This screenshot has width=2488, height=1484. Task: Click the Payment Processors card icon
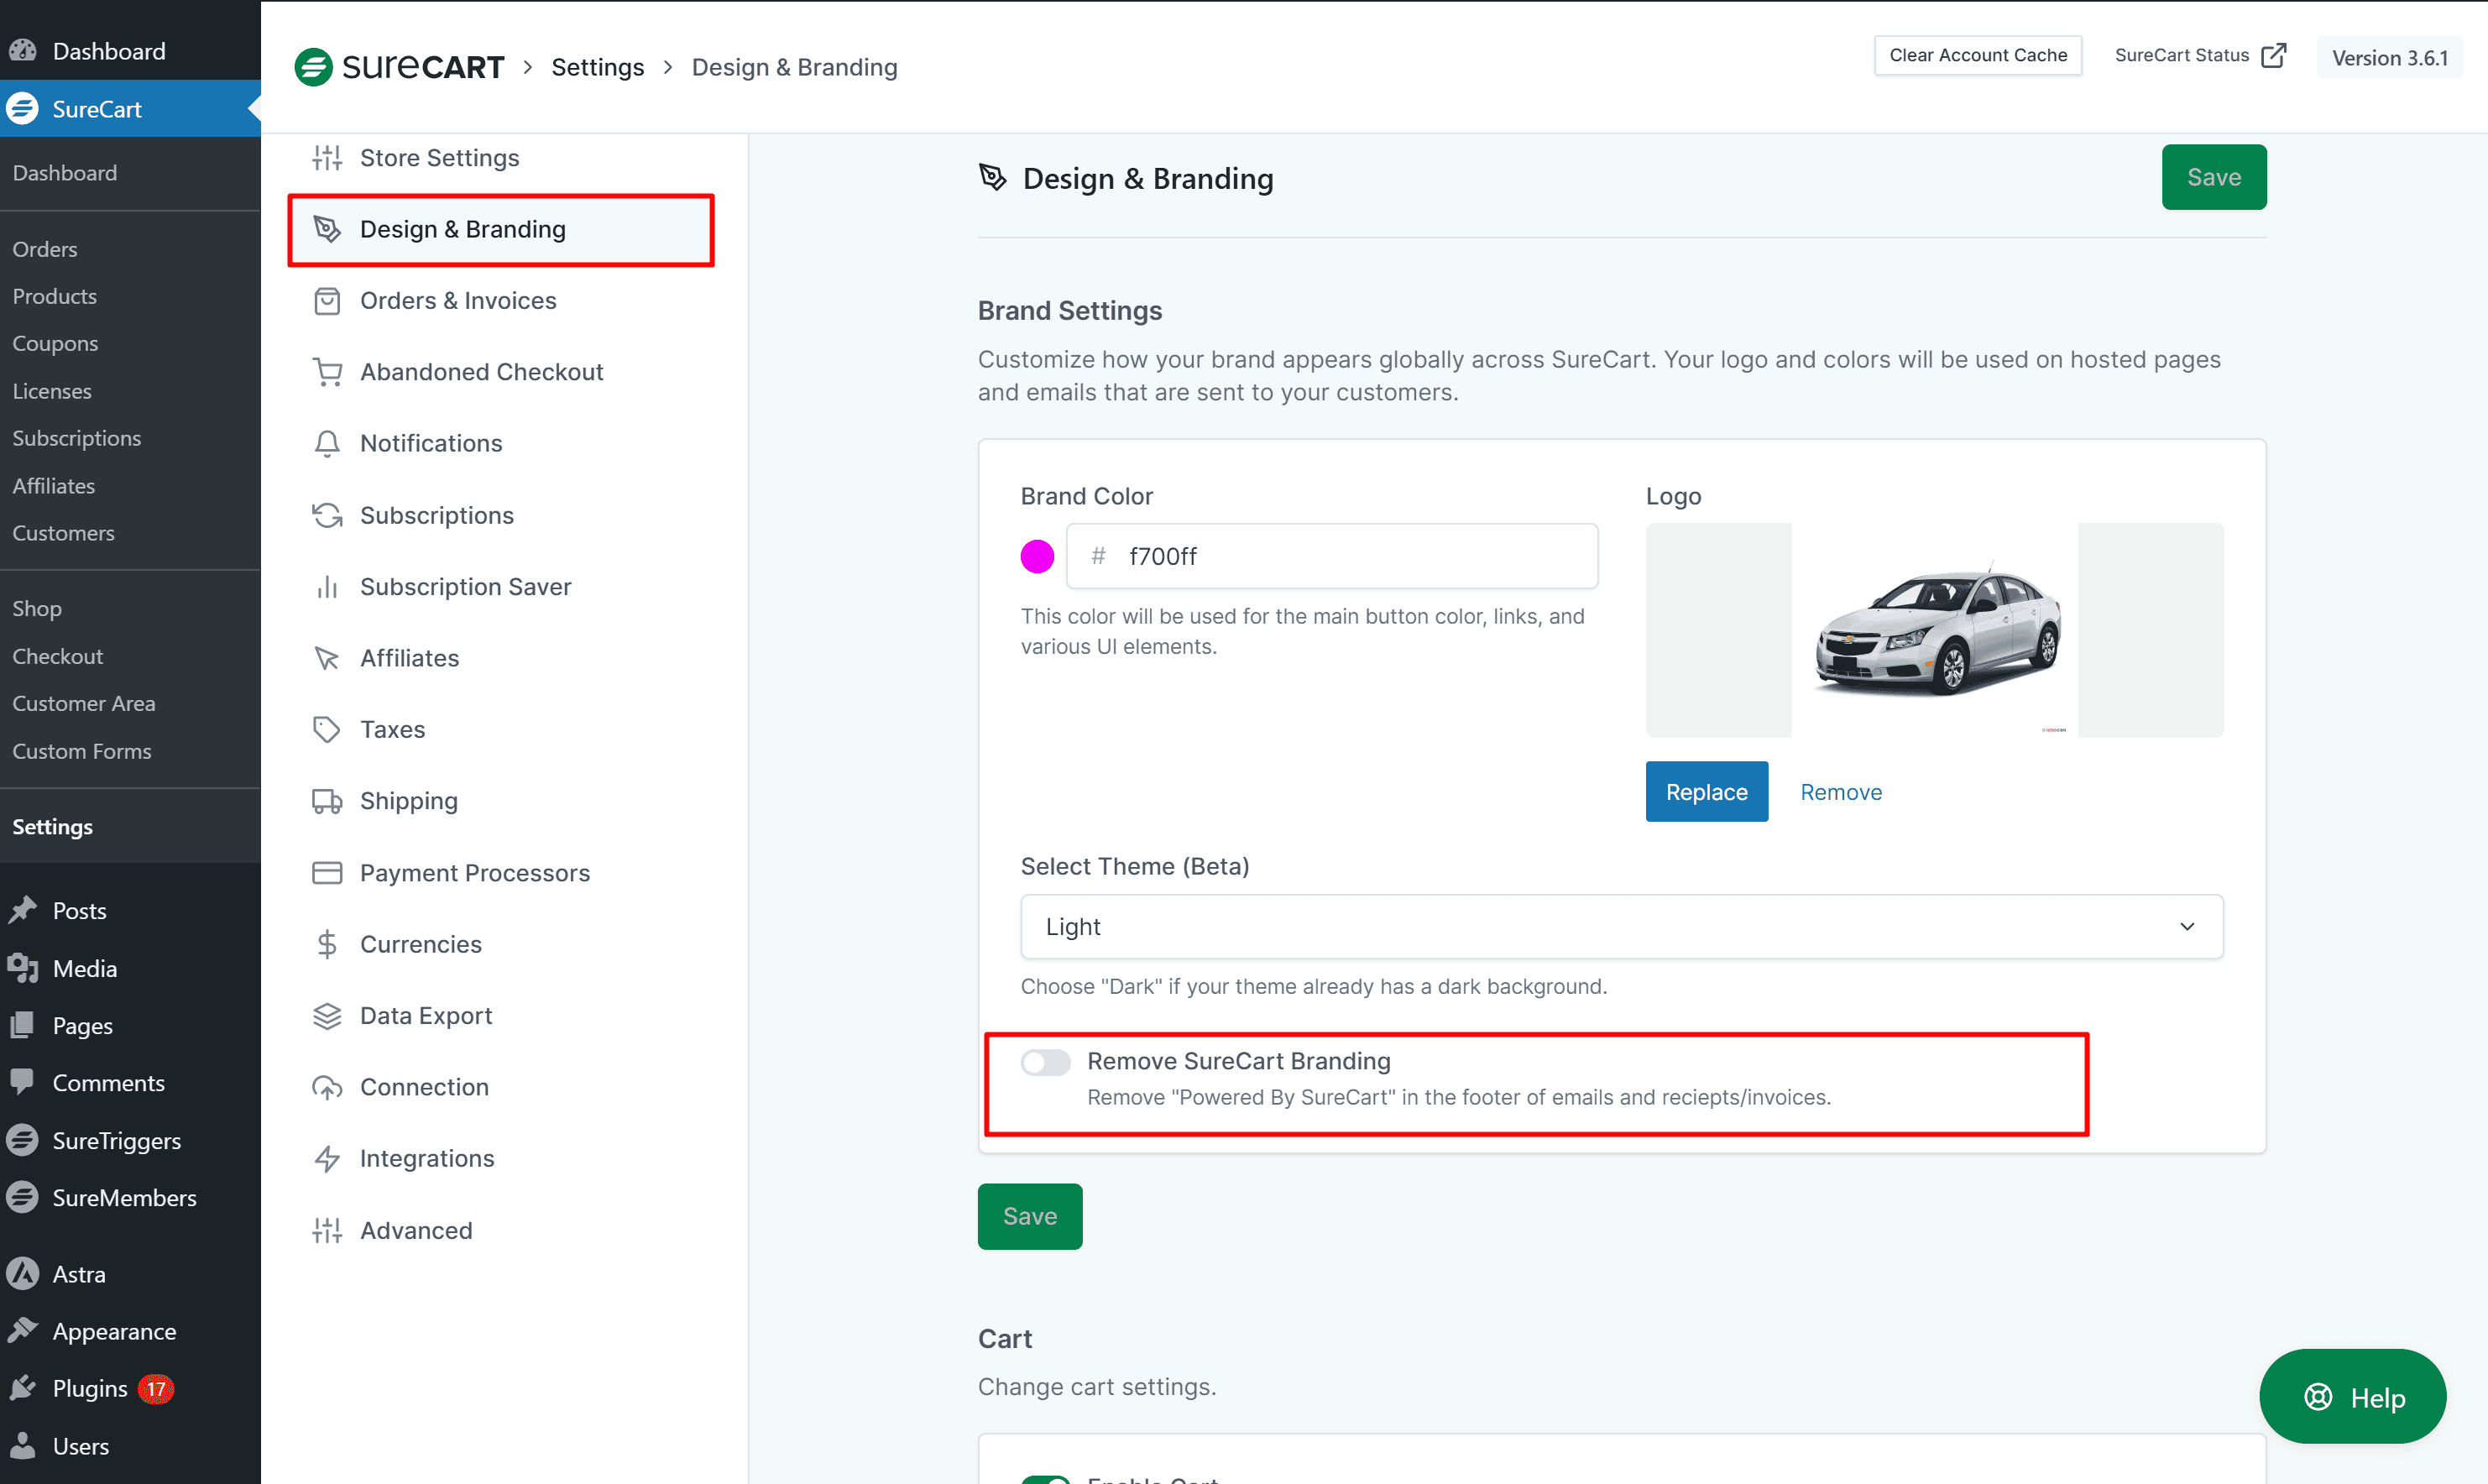(326, 873)
